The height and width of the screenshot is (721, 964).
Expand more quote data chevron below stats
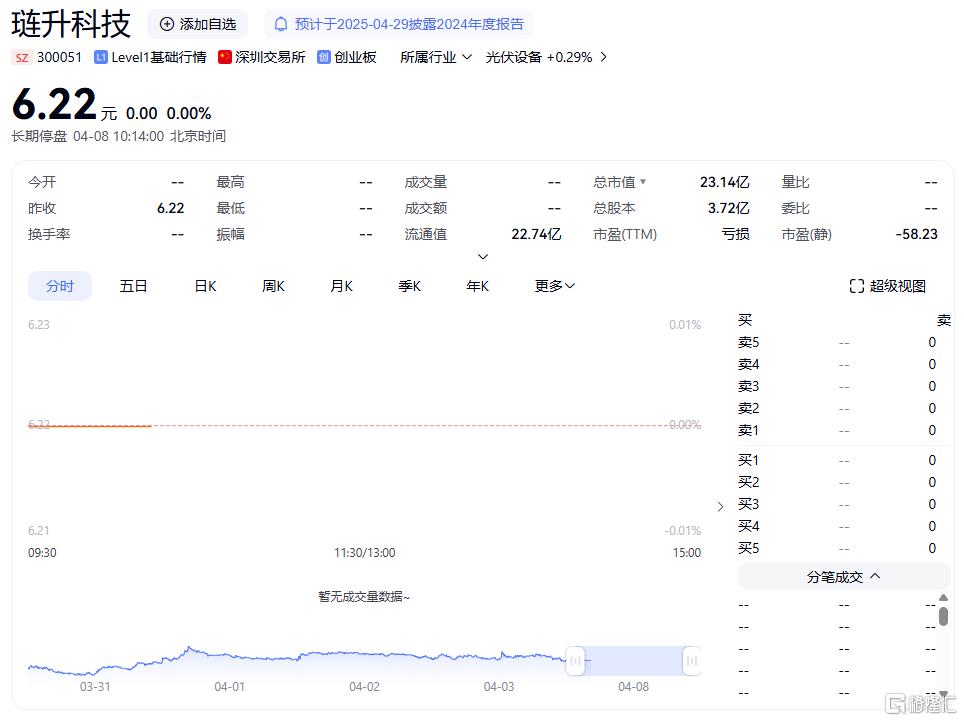point(483,256)
